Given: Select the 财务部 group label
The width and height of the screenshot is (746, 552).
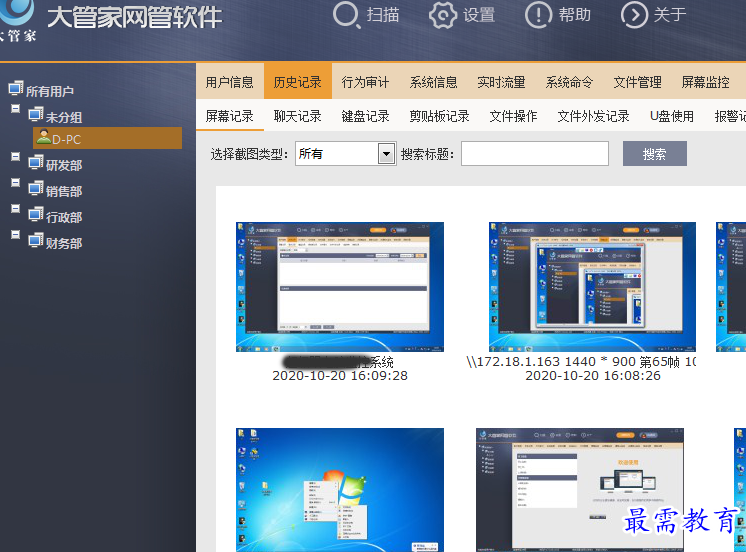Looking at the screenshot, I should coord(64,243).
